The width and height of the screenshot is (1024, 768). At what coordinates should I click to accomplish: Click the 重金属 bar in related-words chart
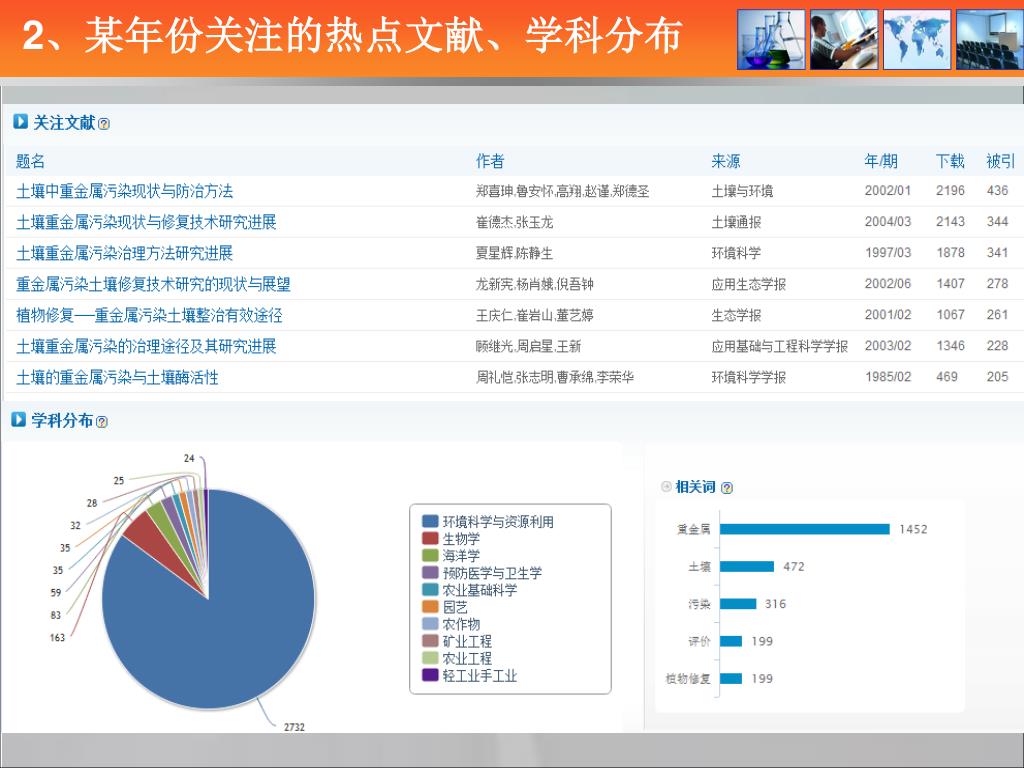pos(805,529)
